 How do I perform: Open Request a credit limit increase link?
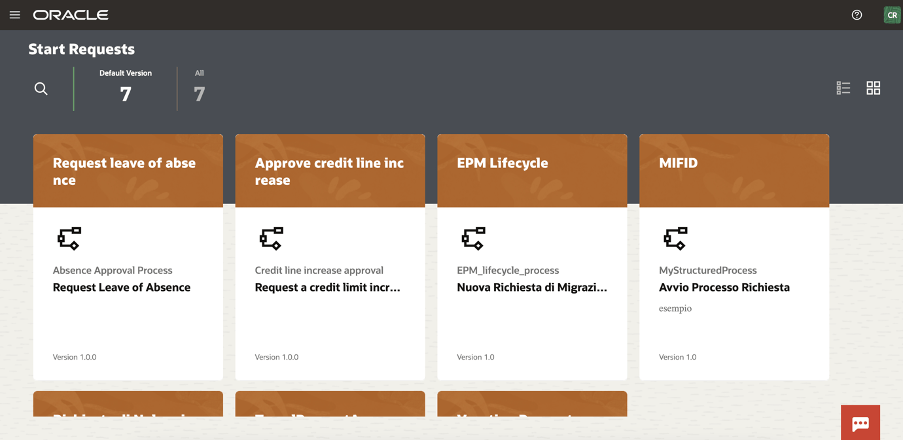(327, 288)
